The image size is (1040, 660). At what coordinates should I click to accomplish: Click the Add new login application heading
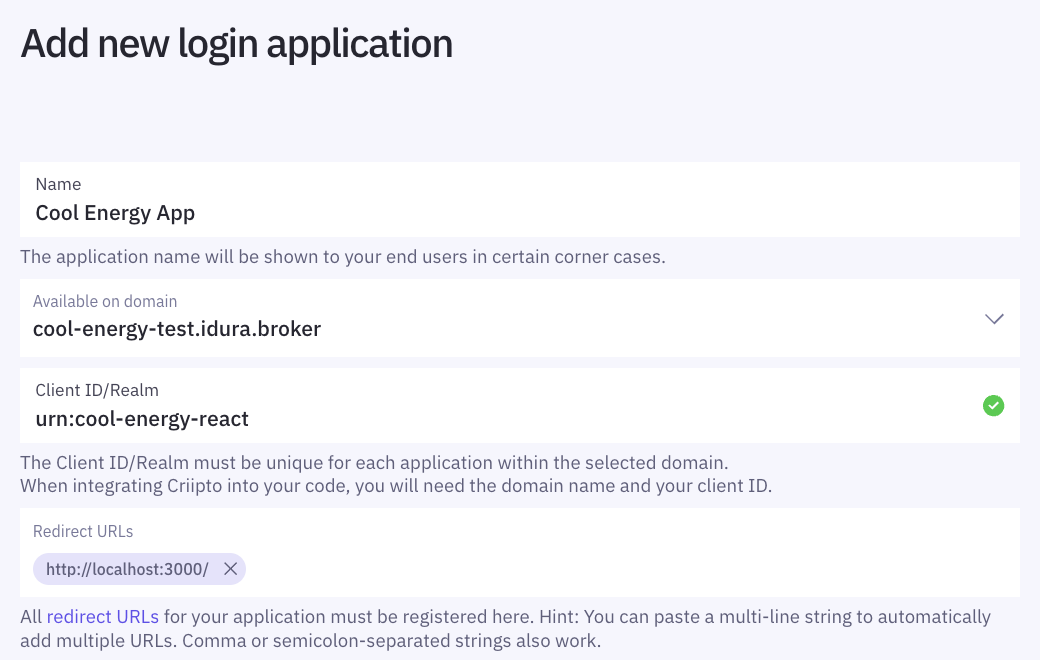(x=236, y=43)
